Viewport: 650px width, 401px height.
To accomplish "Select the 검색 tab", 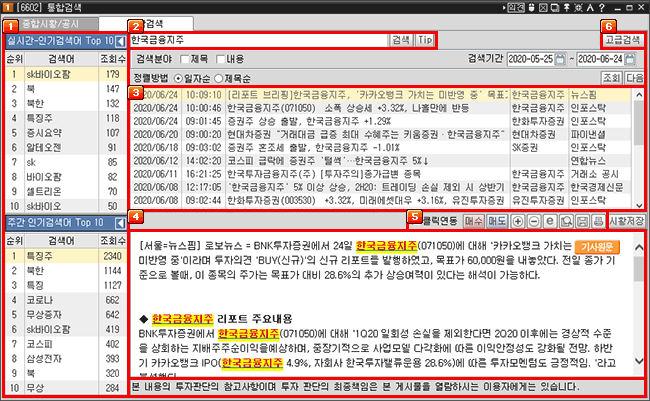I will click(x=146, y=24).
